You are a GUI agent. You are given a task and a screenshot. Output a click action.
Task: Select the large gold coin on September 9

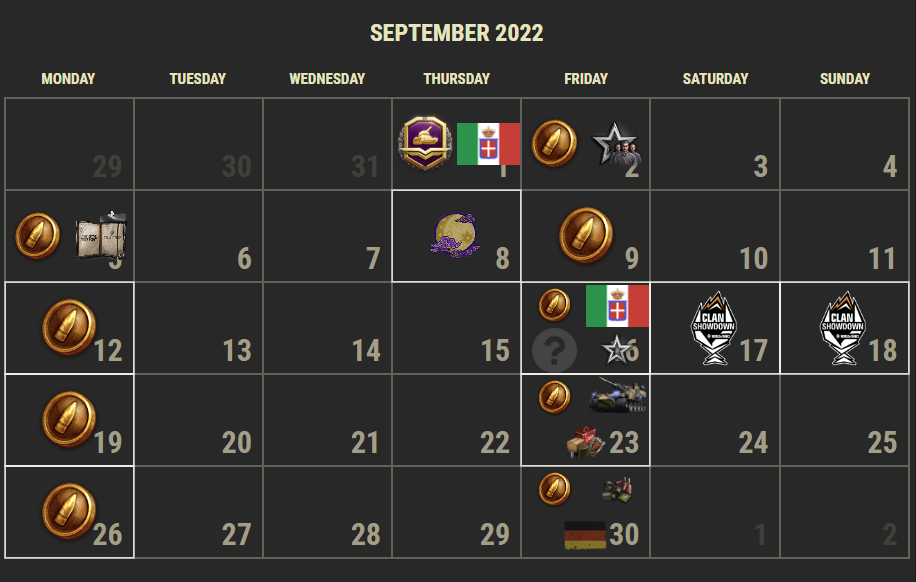(x=586, y=235)
